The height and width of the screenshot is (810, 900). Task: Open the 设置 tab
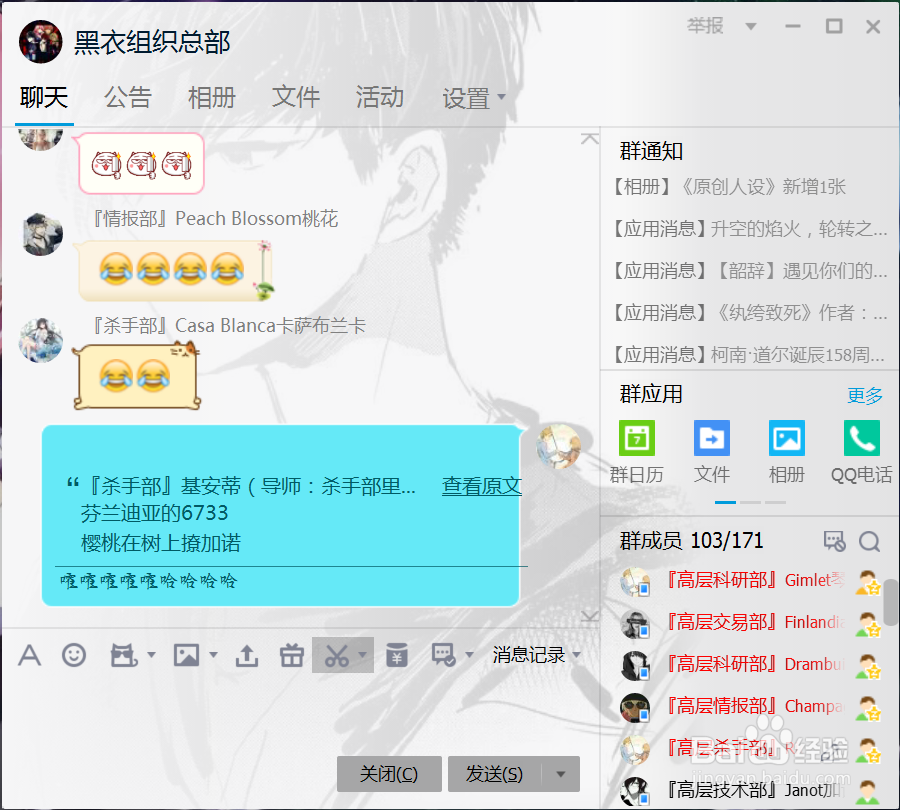pyautogui.click(x=465, y=98)
